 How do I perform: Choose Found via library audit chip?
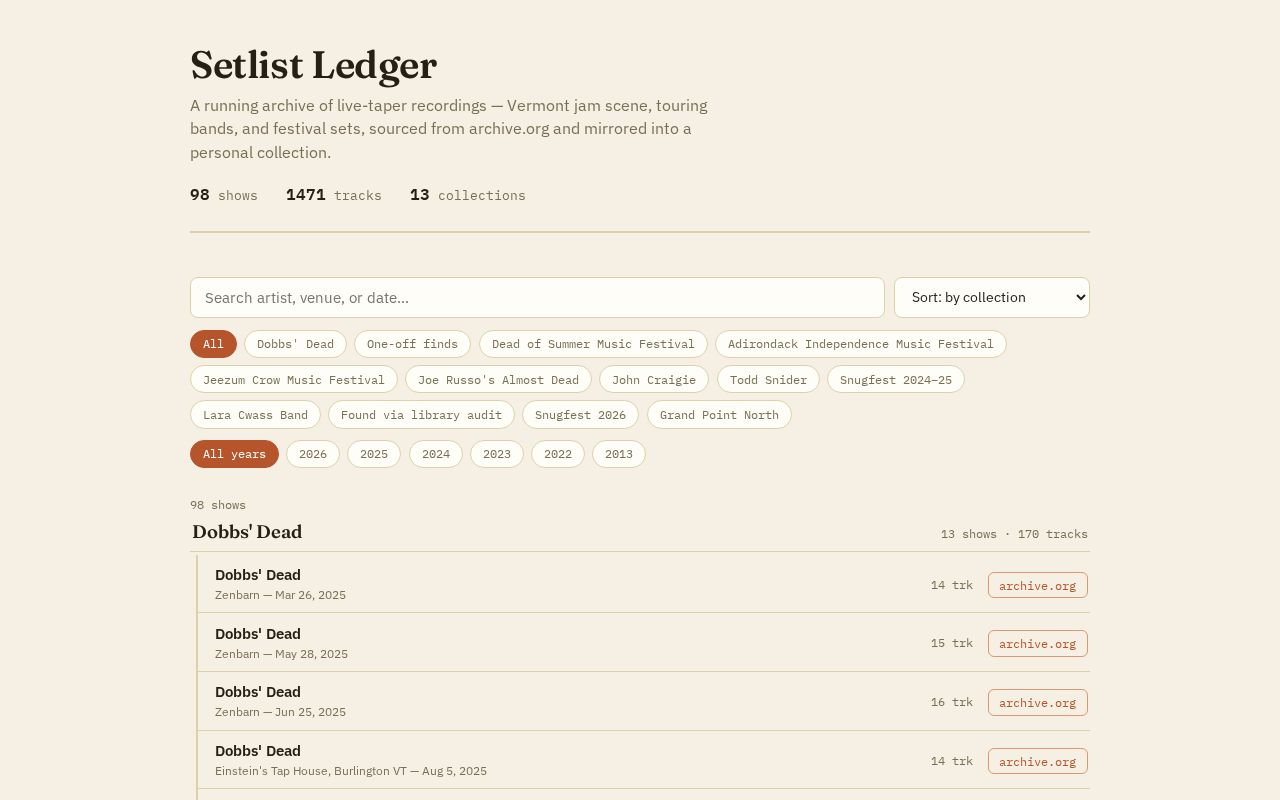point(421,415)
